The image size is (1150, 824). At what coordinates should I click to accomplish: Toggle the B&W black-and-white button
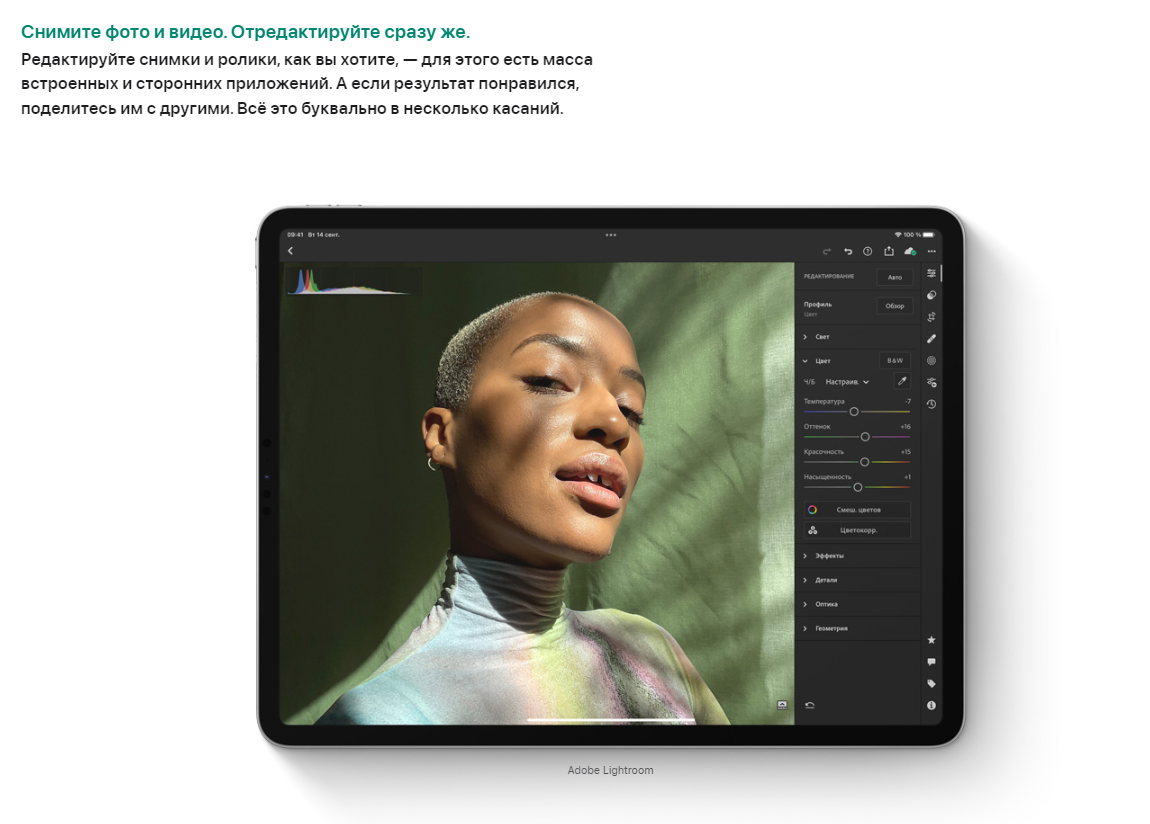pos(894,361)
